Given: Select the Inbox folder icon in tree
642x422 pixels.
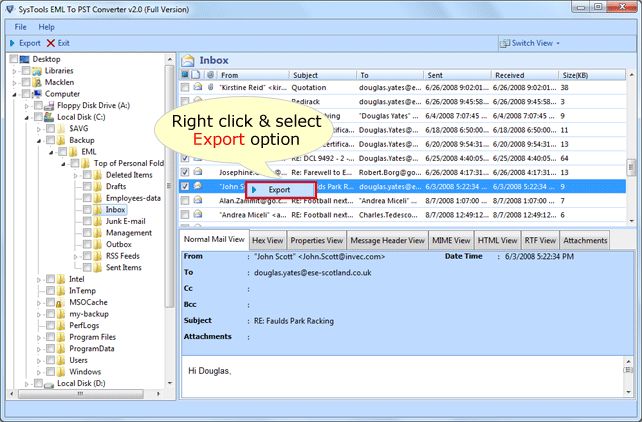Looking at the screenshot, I should [97, 209].
